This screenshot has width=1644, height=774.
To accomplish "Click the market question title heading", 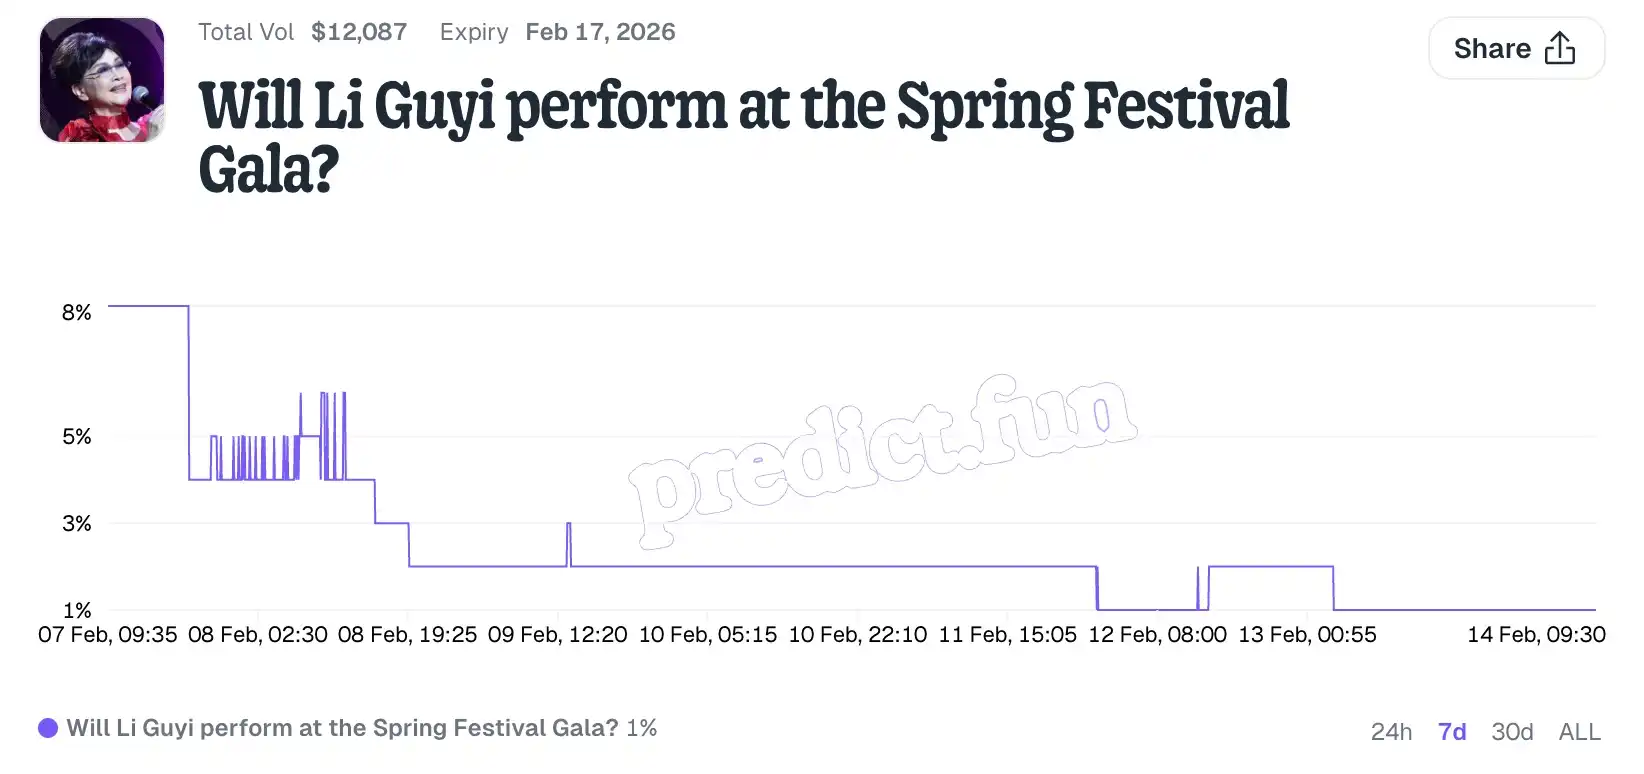I will coord(743,136).
